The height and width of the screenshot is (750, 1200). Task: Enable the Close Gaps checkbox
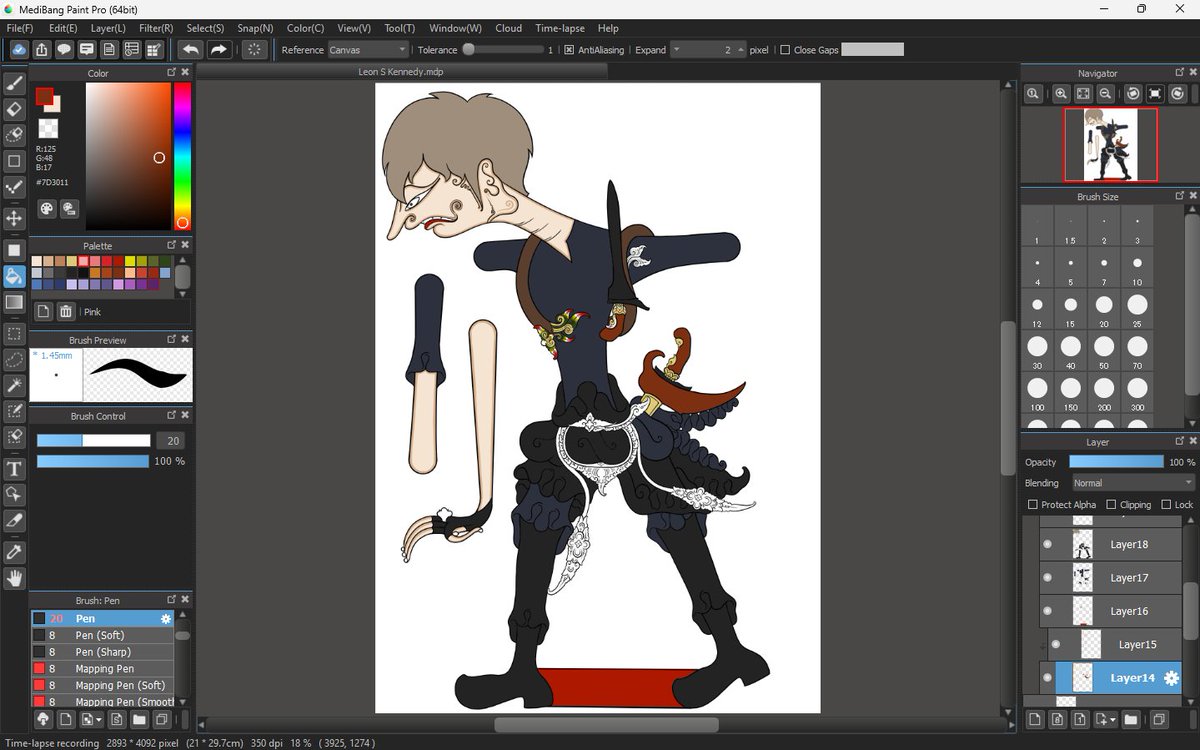pos(785,50)
